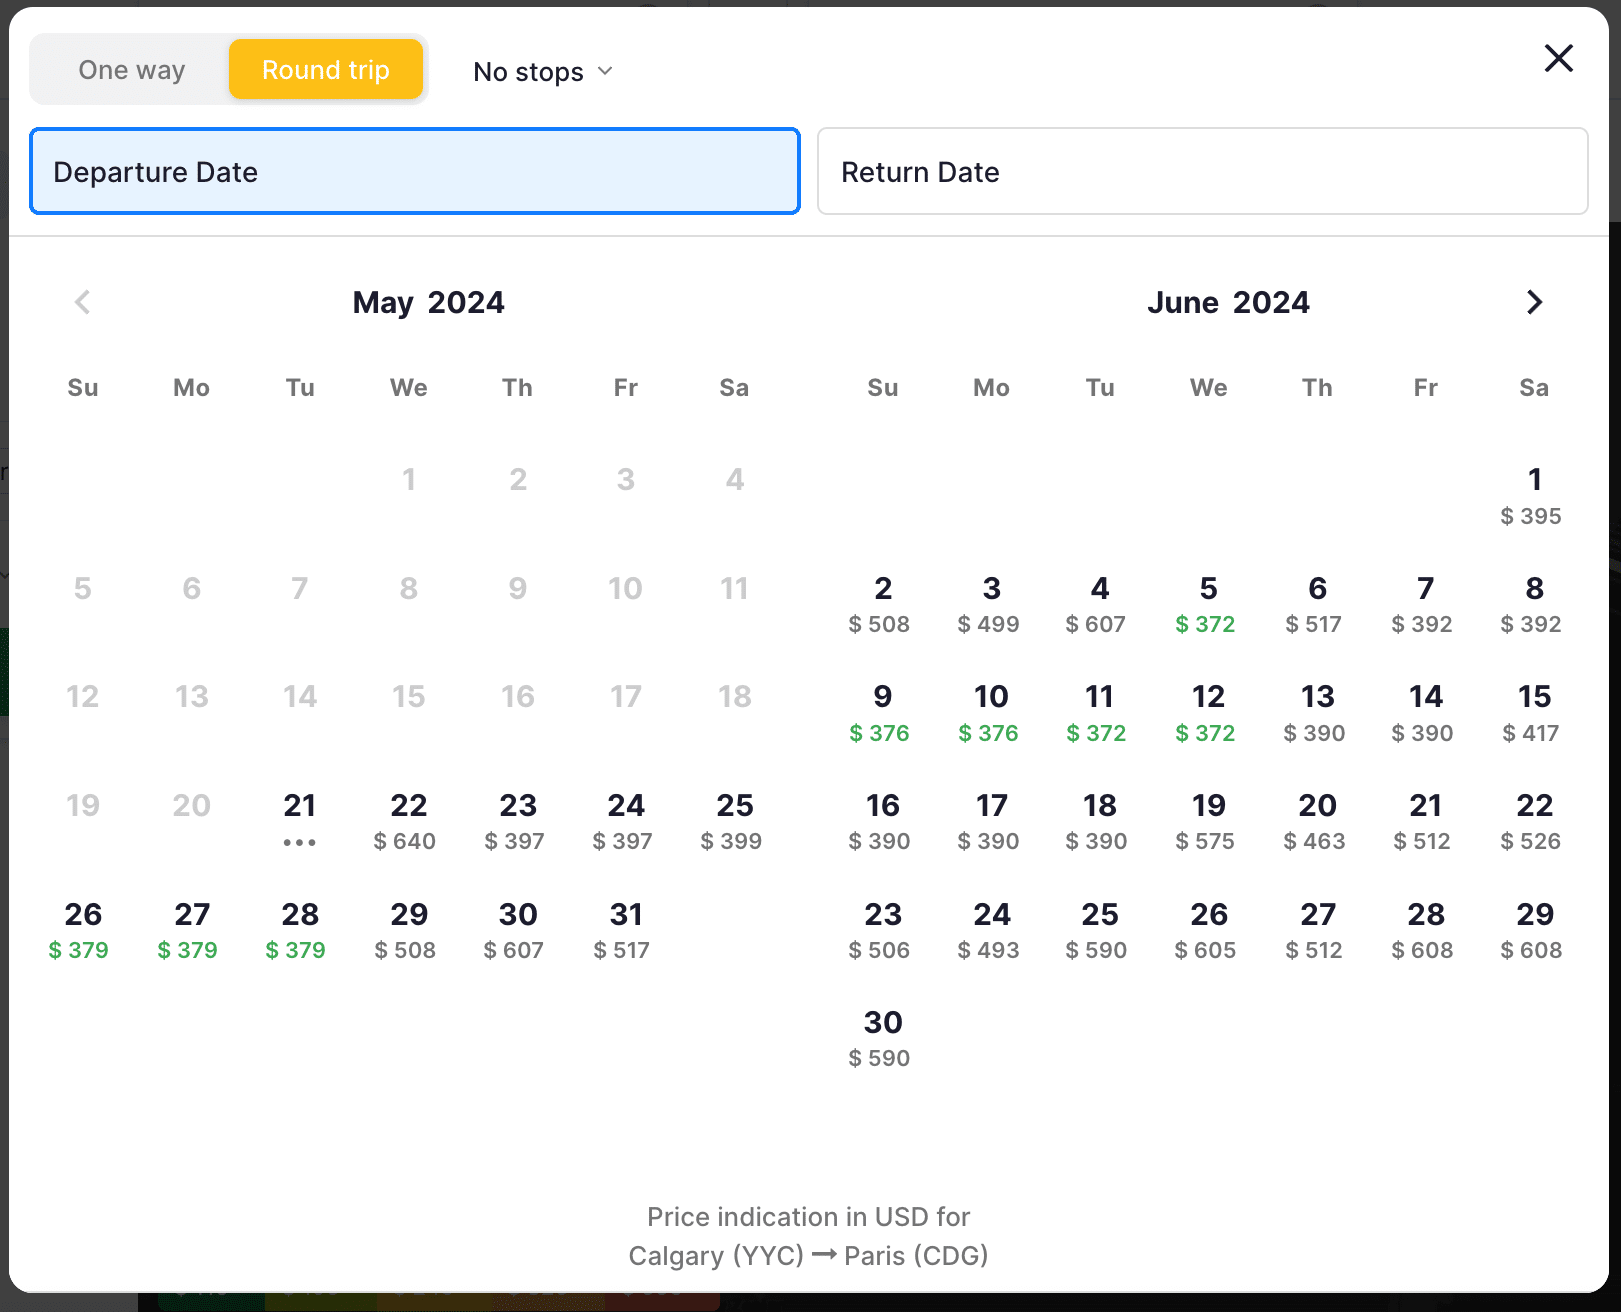The width and height of the screenshot is (1621, 1312).
Task: Focus the Departure Date field
Action: (415, 171)
